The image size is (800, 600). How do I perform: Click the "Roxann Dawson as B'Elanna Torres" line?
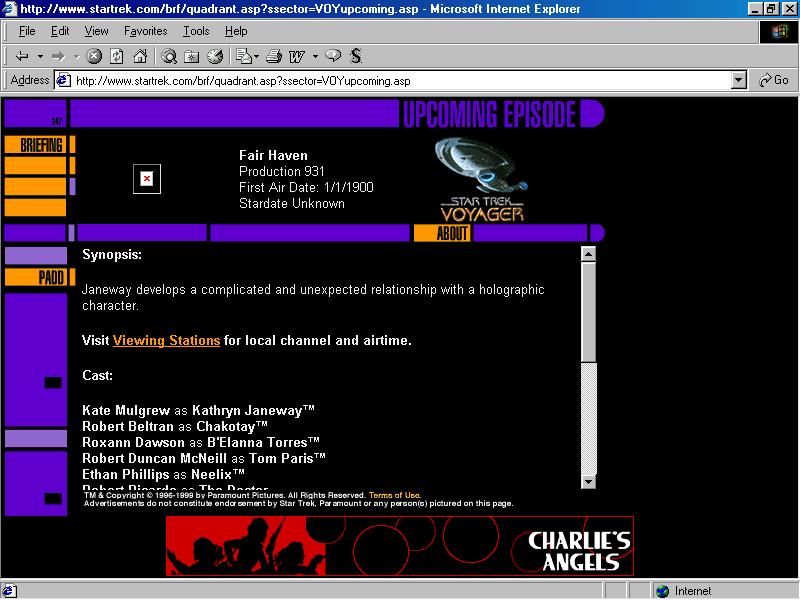point(201,442)
